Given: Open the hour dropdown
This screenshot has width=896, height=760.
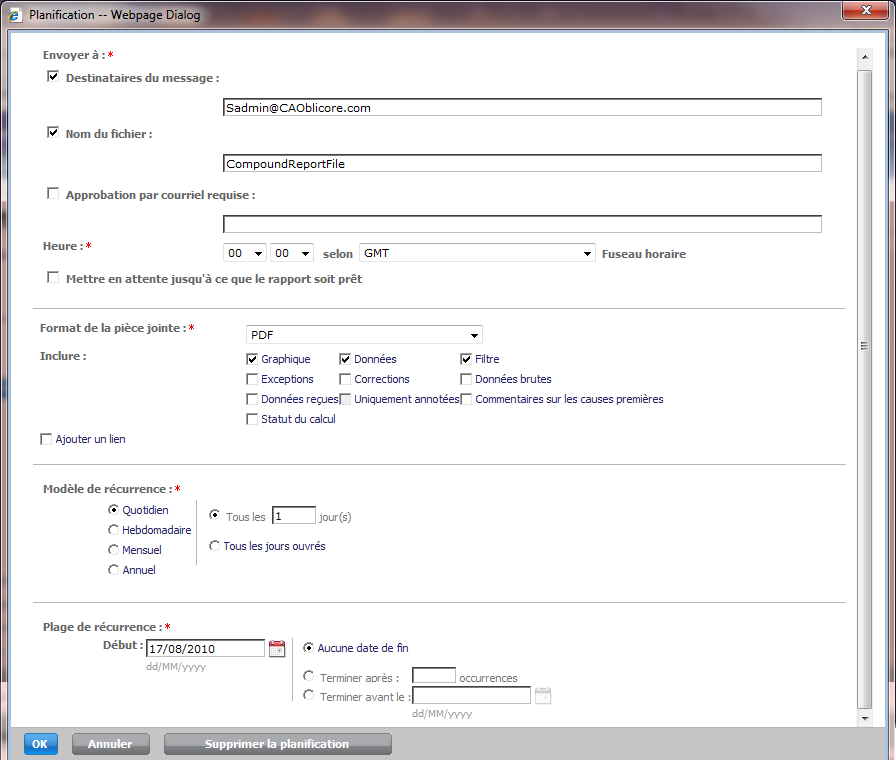Looking at the screenshot, I should pos(245,253).
